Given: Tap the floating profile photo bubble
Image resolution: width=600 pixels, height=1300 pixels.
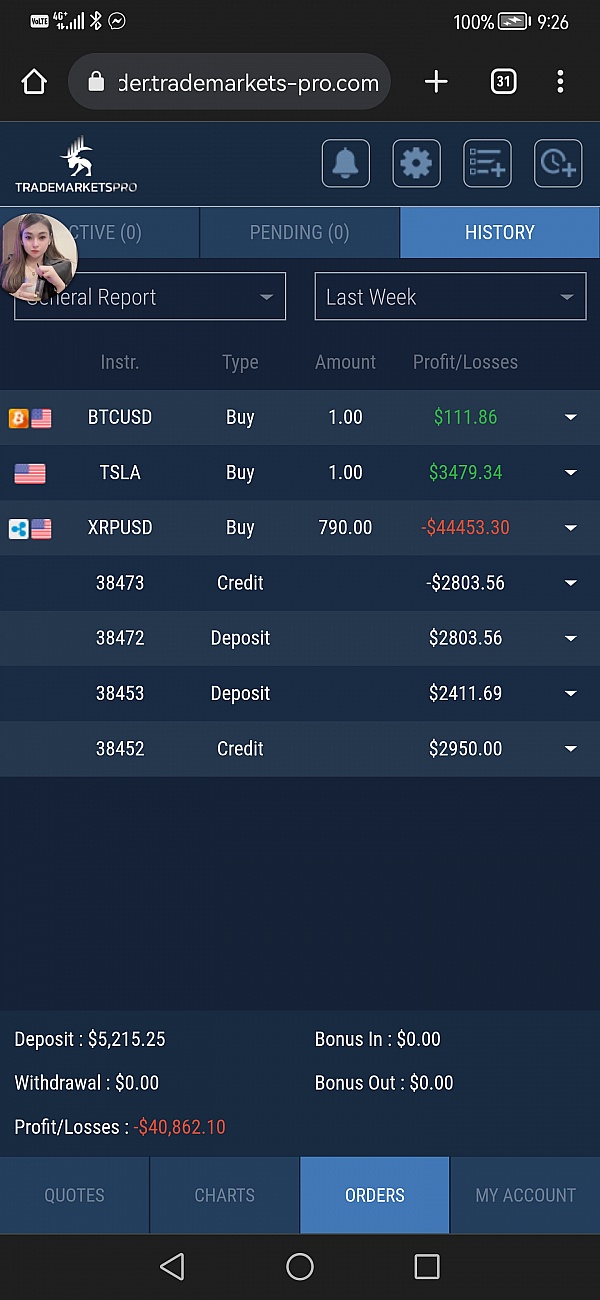Looking at the screenshot, I should coord(39,258).
